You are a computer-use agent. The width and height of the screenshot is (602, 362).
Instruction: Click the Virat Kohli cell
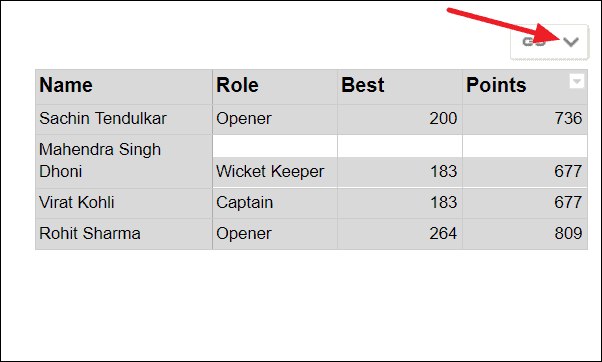pos(124,203)
